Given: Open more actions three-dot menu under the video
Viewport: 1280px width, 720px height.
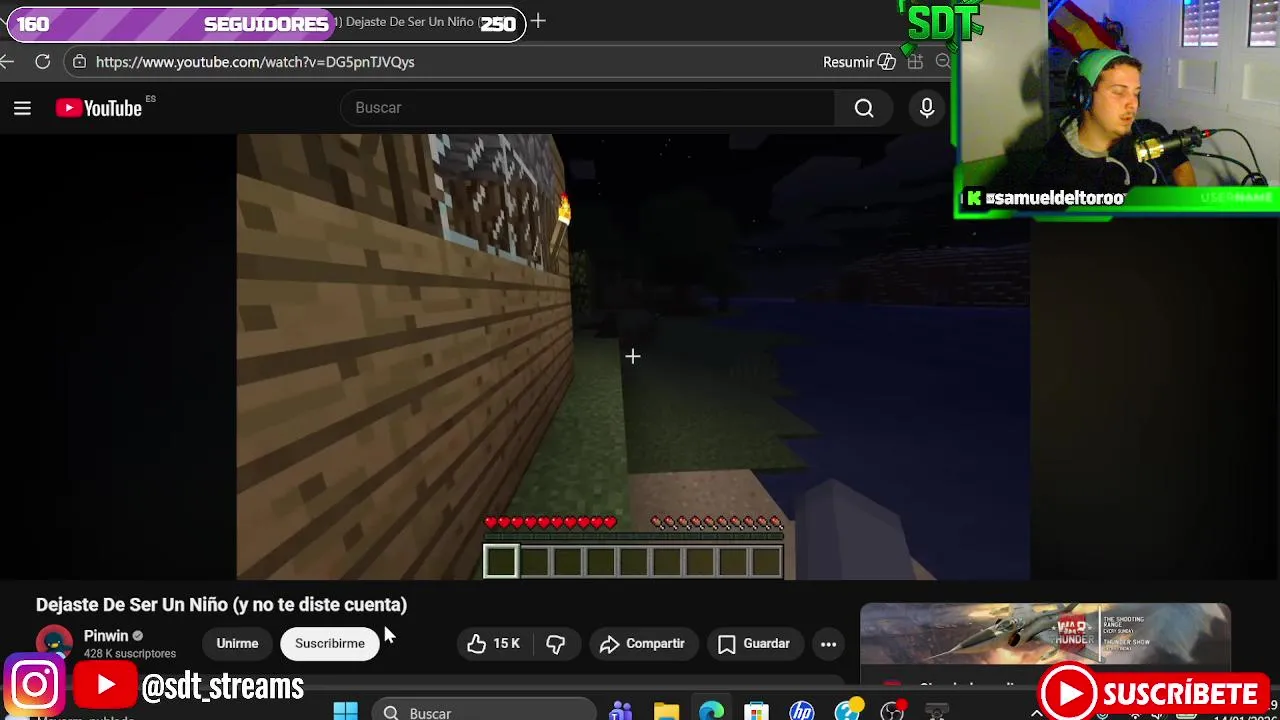Looking at the screenshot, I should [x=828, y=644].
